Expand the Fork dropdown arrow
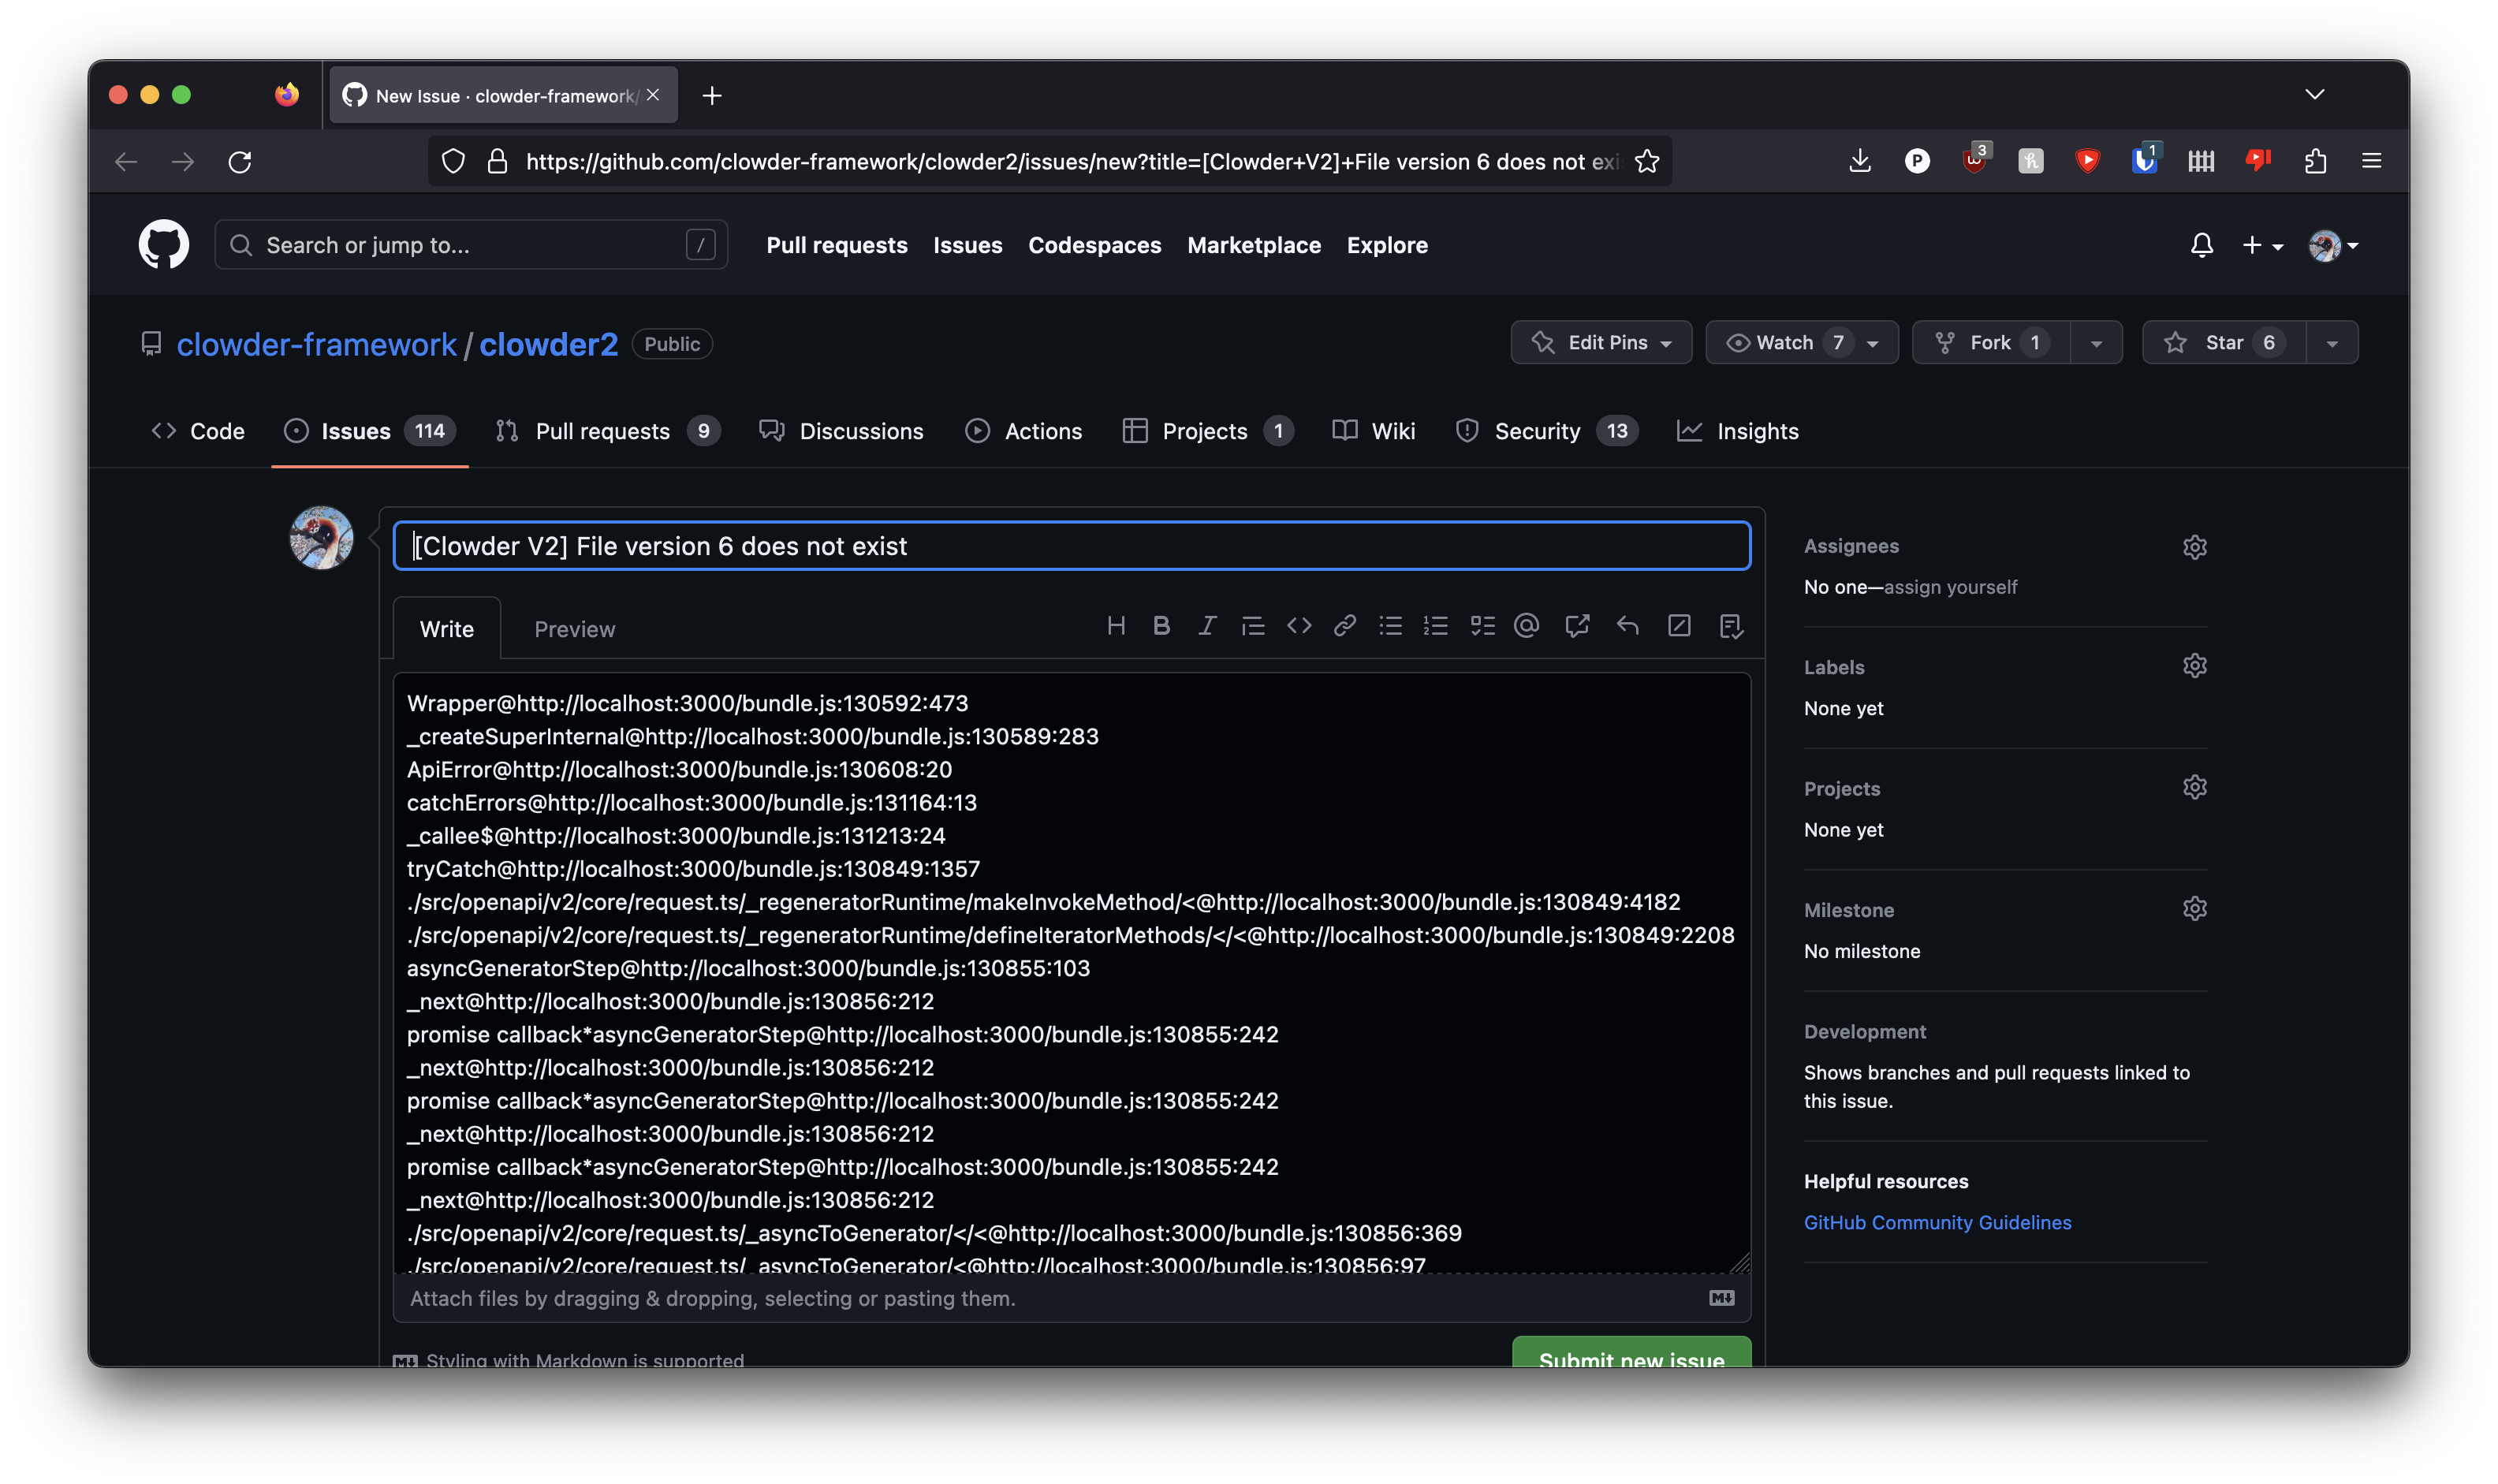The image size is (2498, 1484). pyautogui.click(x=2096, y=343)
